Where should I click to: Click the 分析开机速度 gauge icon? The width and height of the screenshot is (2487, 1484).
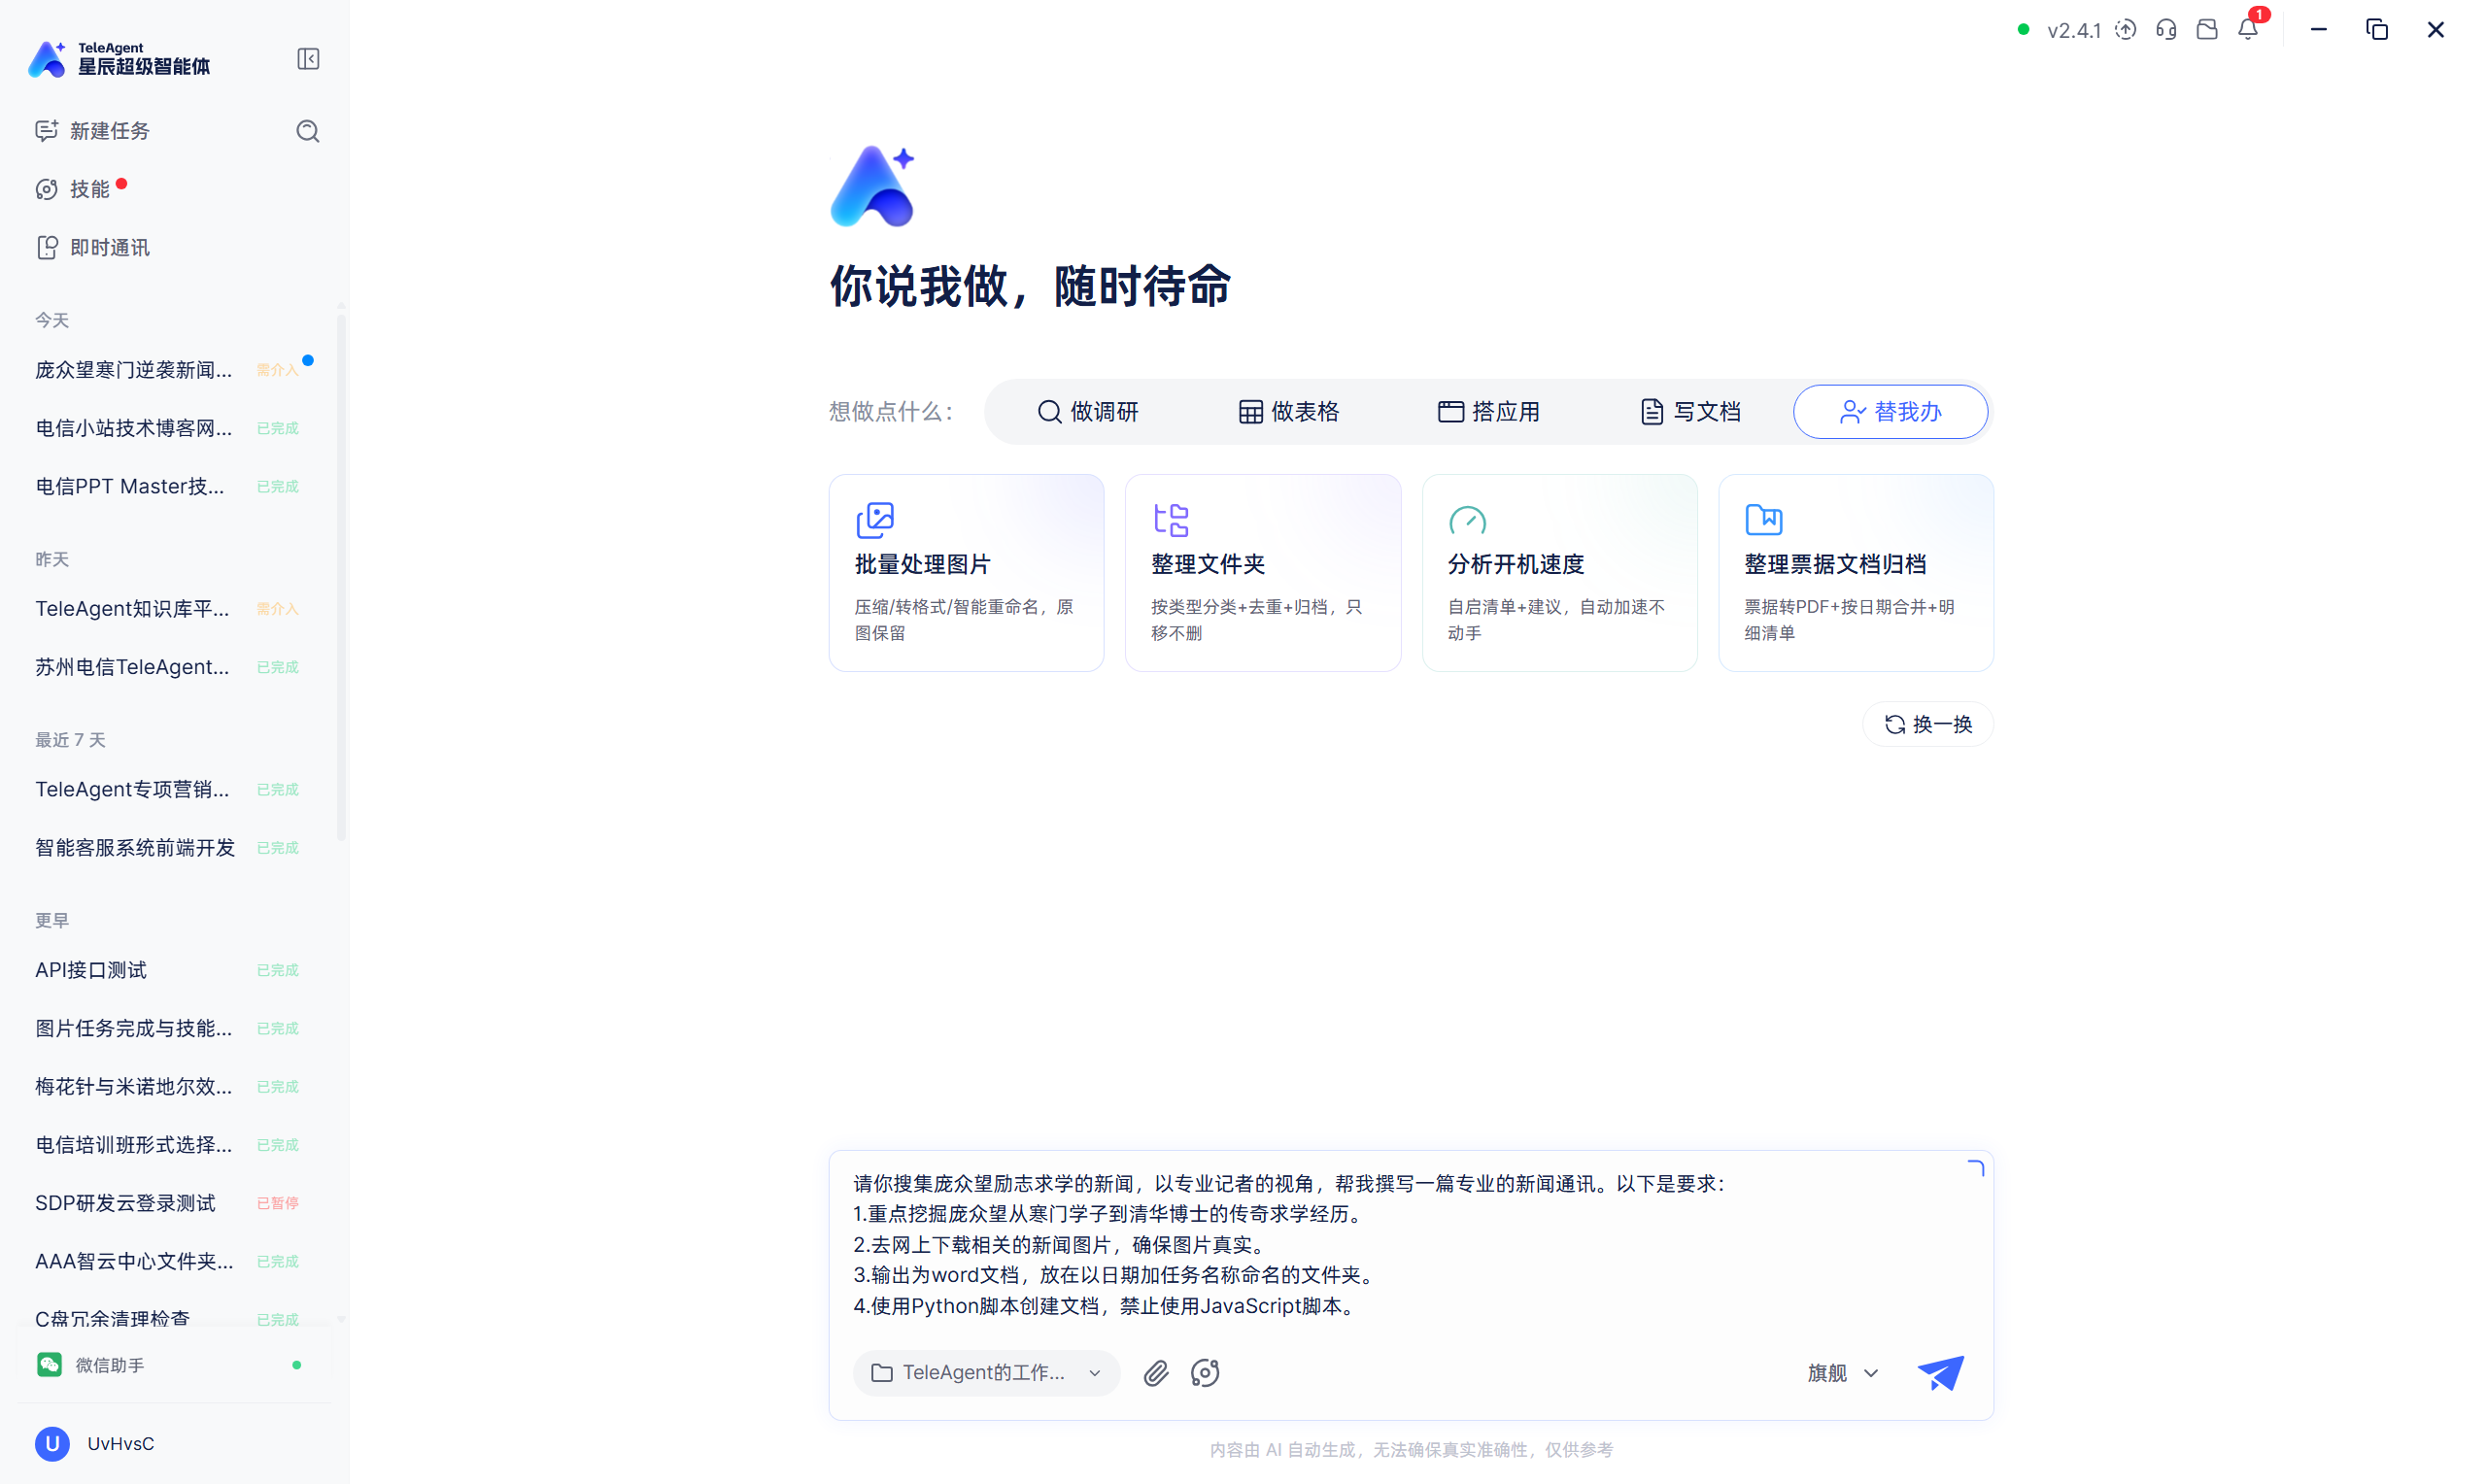[1467, 519]
